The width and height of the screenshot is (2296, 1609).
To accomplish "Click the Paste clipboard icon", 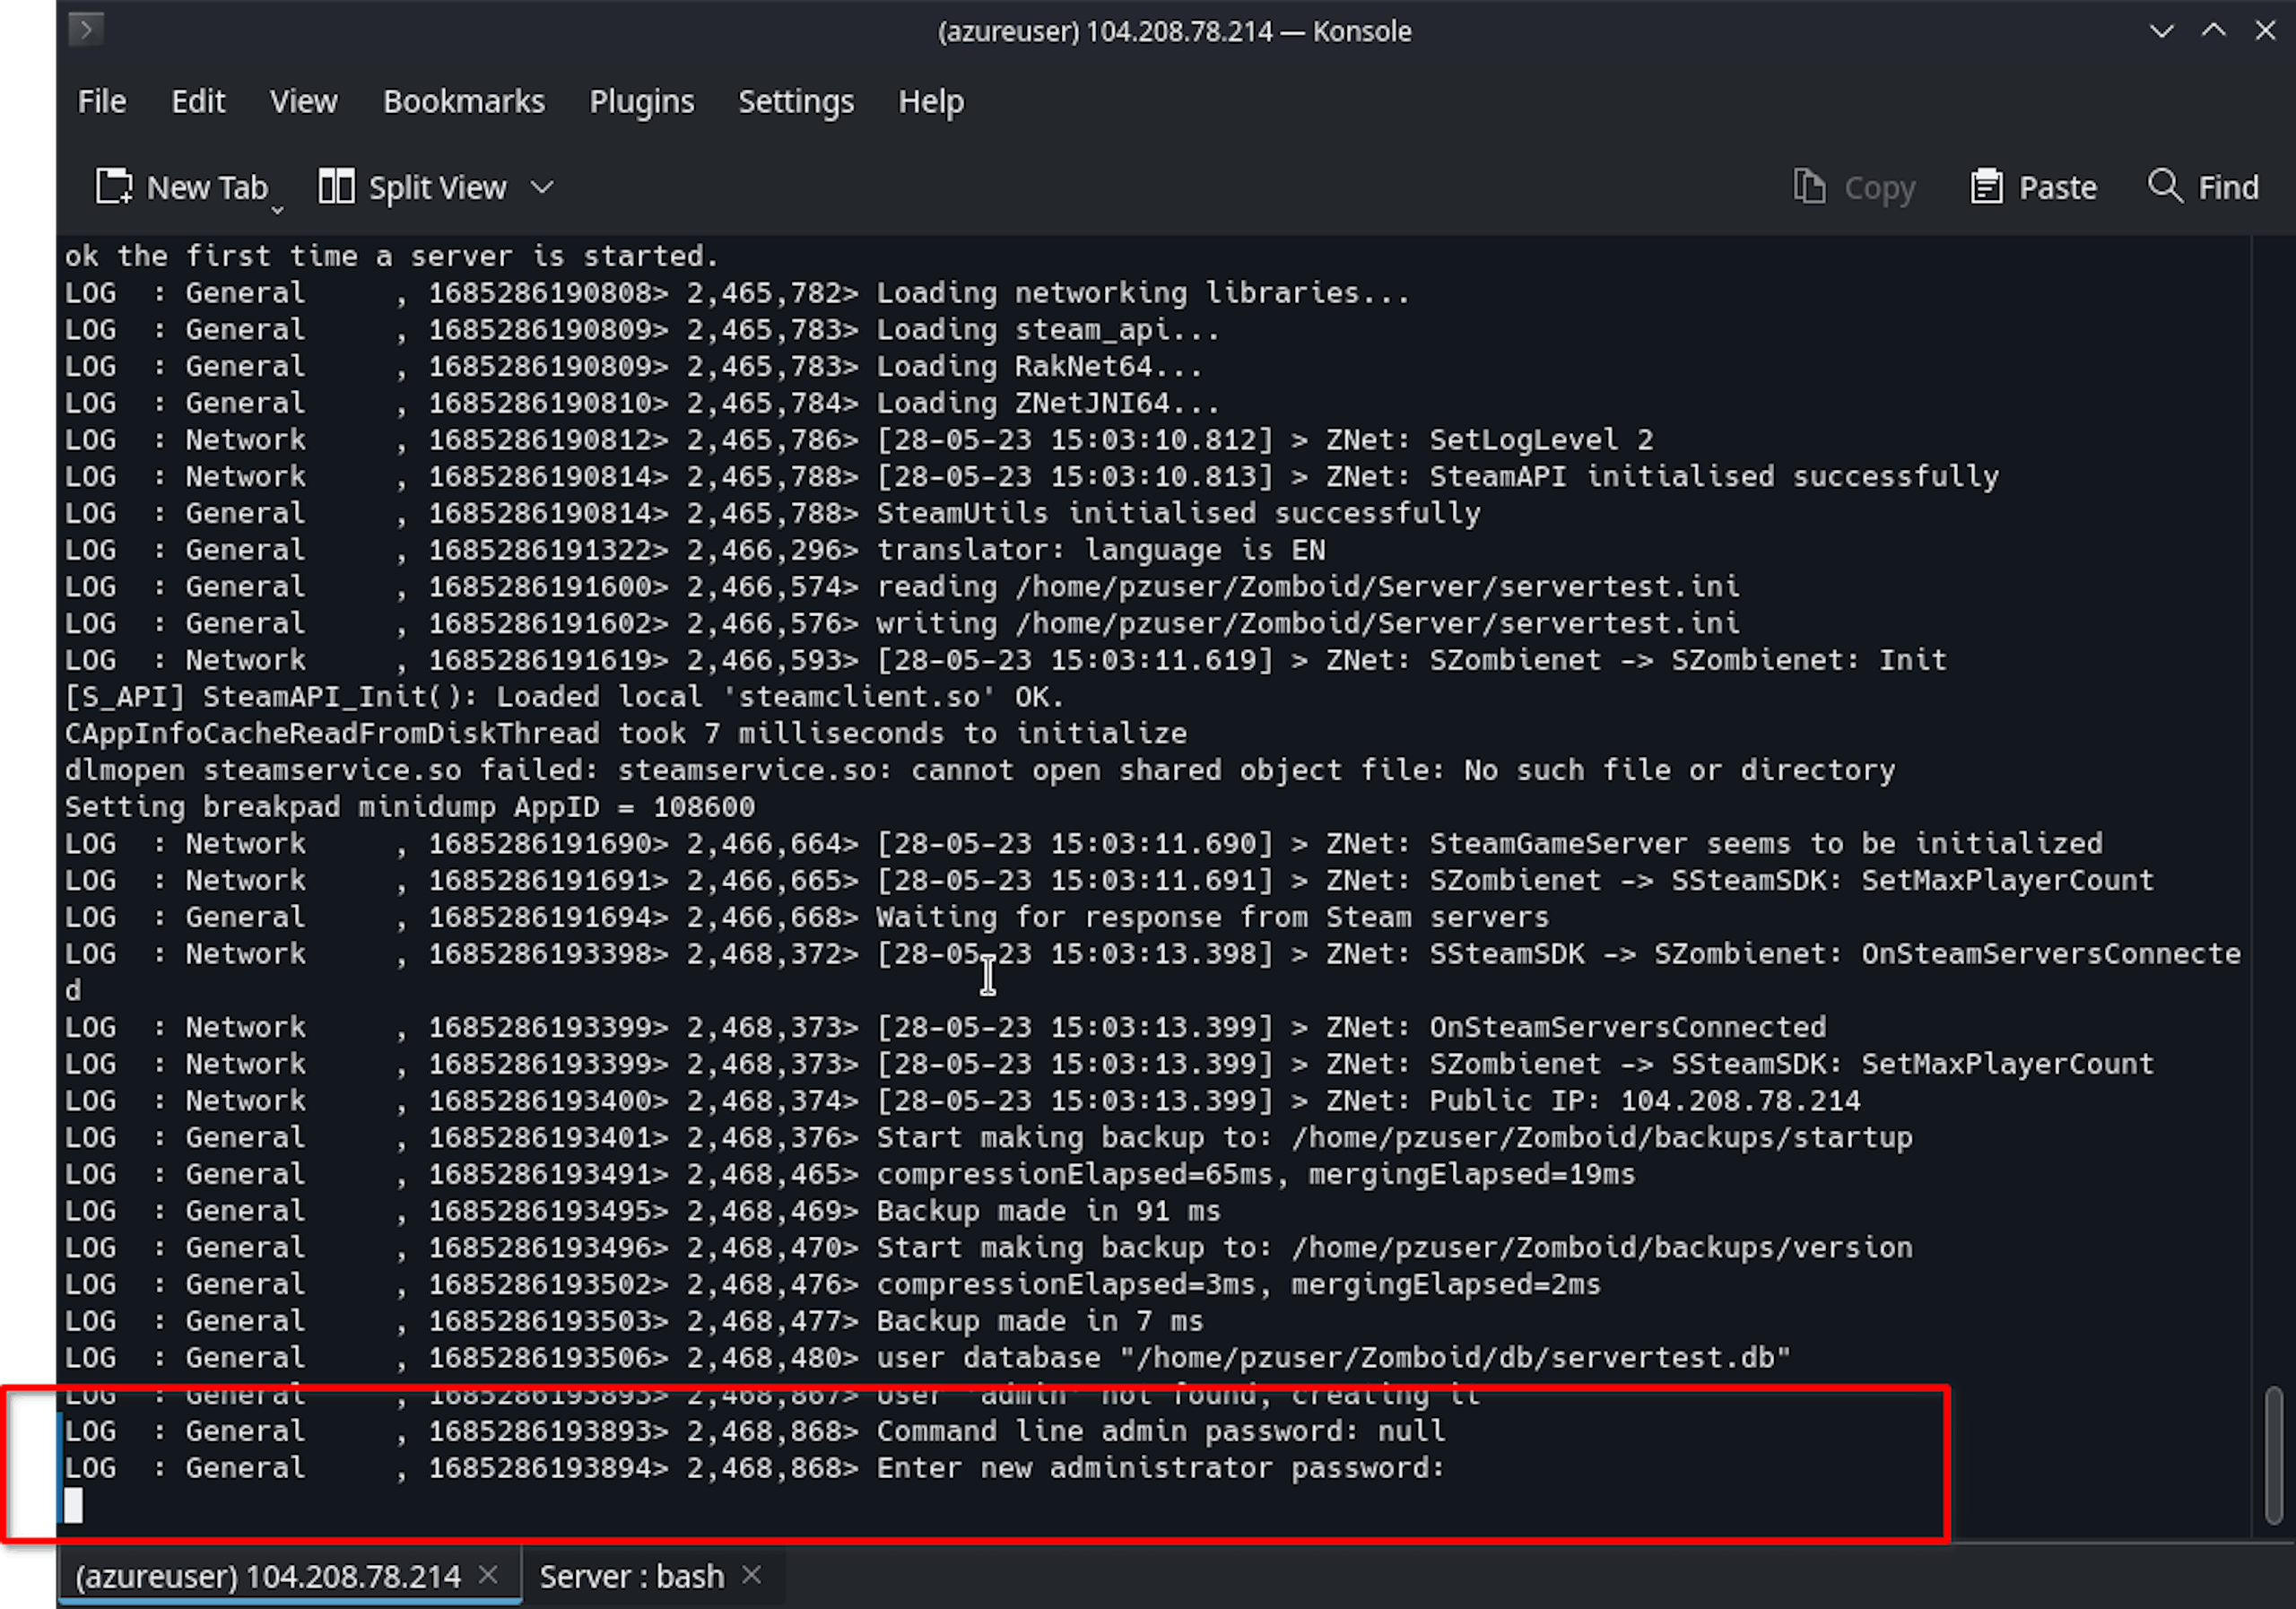I will pos(1986,186).
